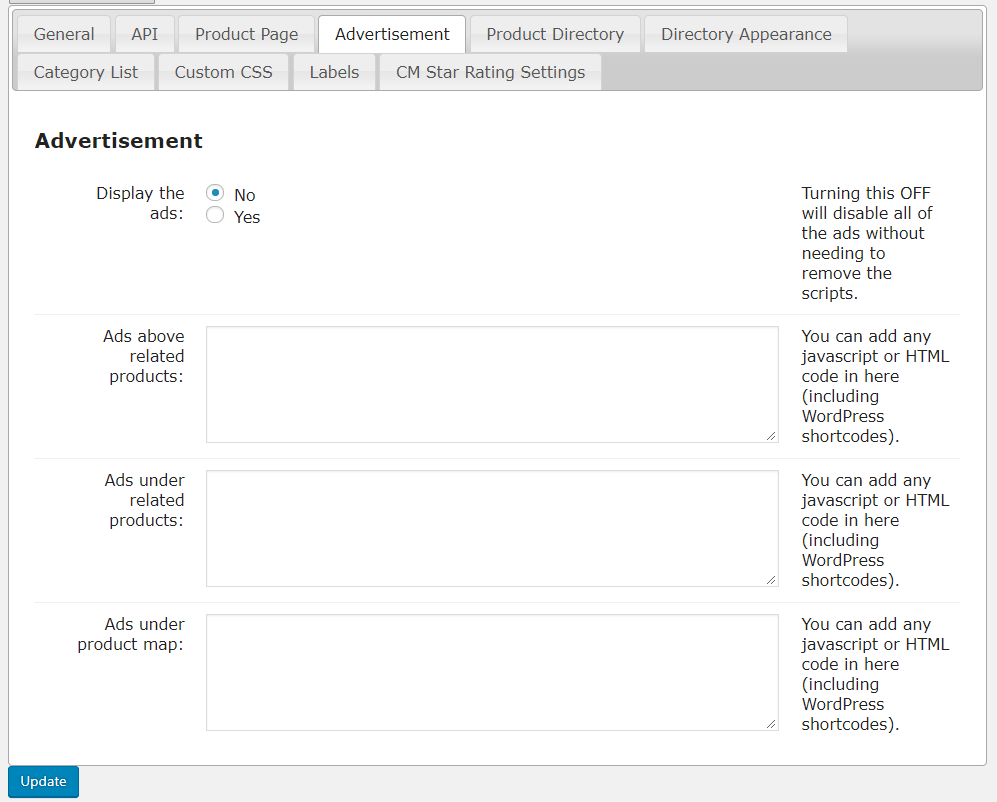Click the 'Advertisement' section heading
The width and height of the screenshot is (997, 802).
pos(118,141)
